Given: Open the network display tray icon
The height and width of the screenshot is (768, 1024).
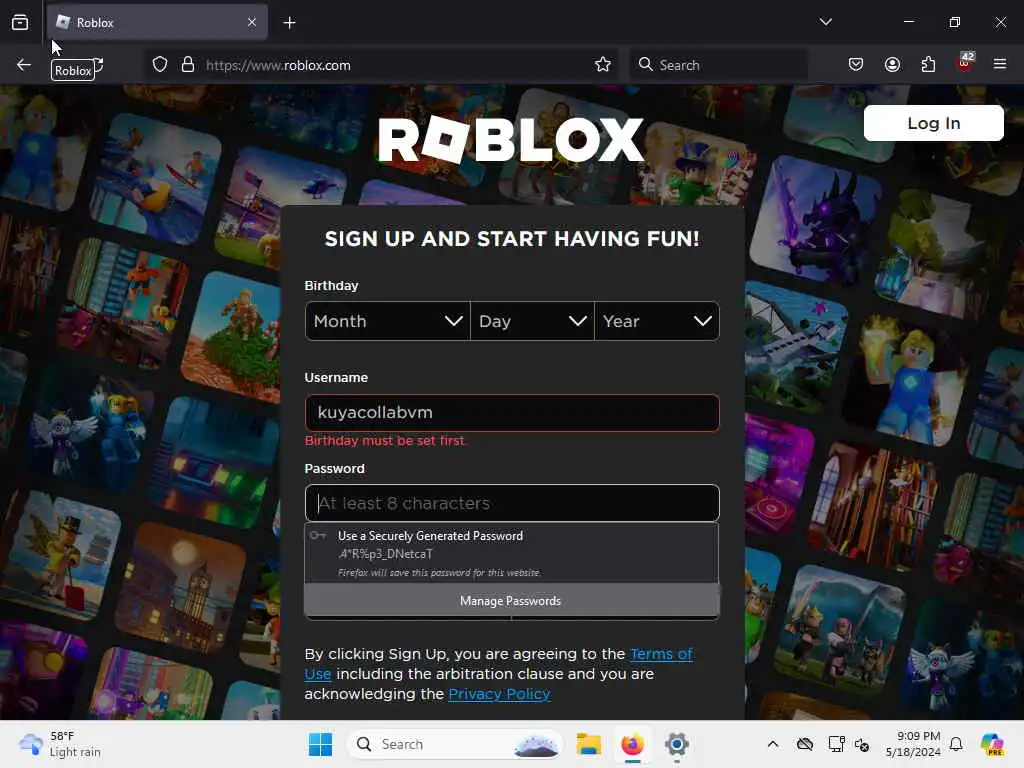Looking at the screenshot, I should pos(836,744).
